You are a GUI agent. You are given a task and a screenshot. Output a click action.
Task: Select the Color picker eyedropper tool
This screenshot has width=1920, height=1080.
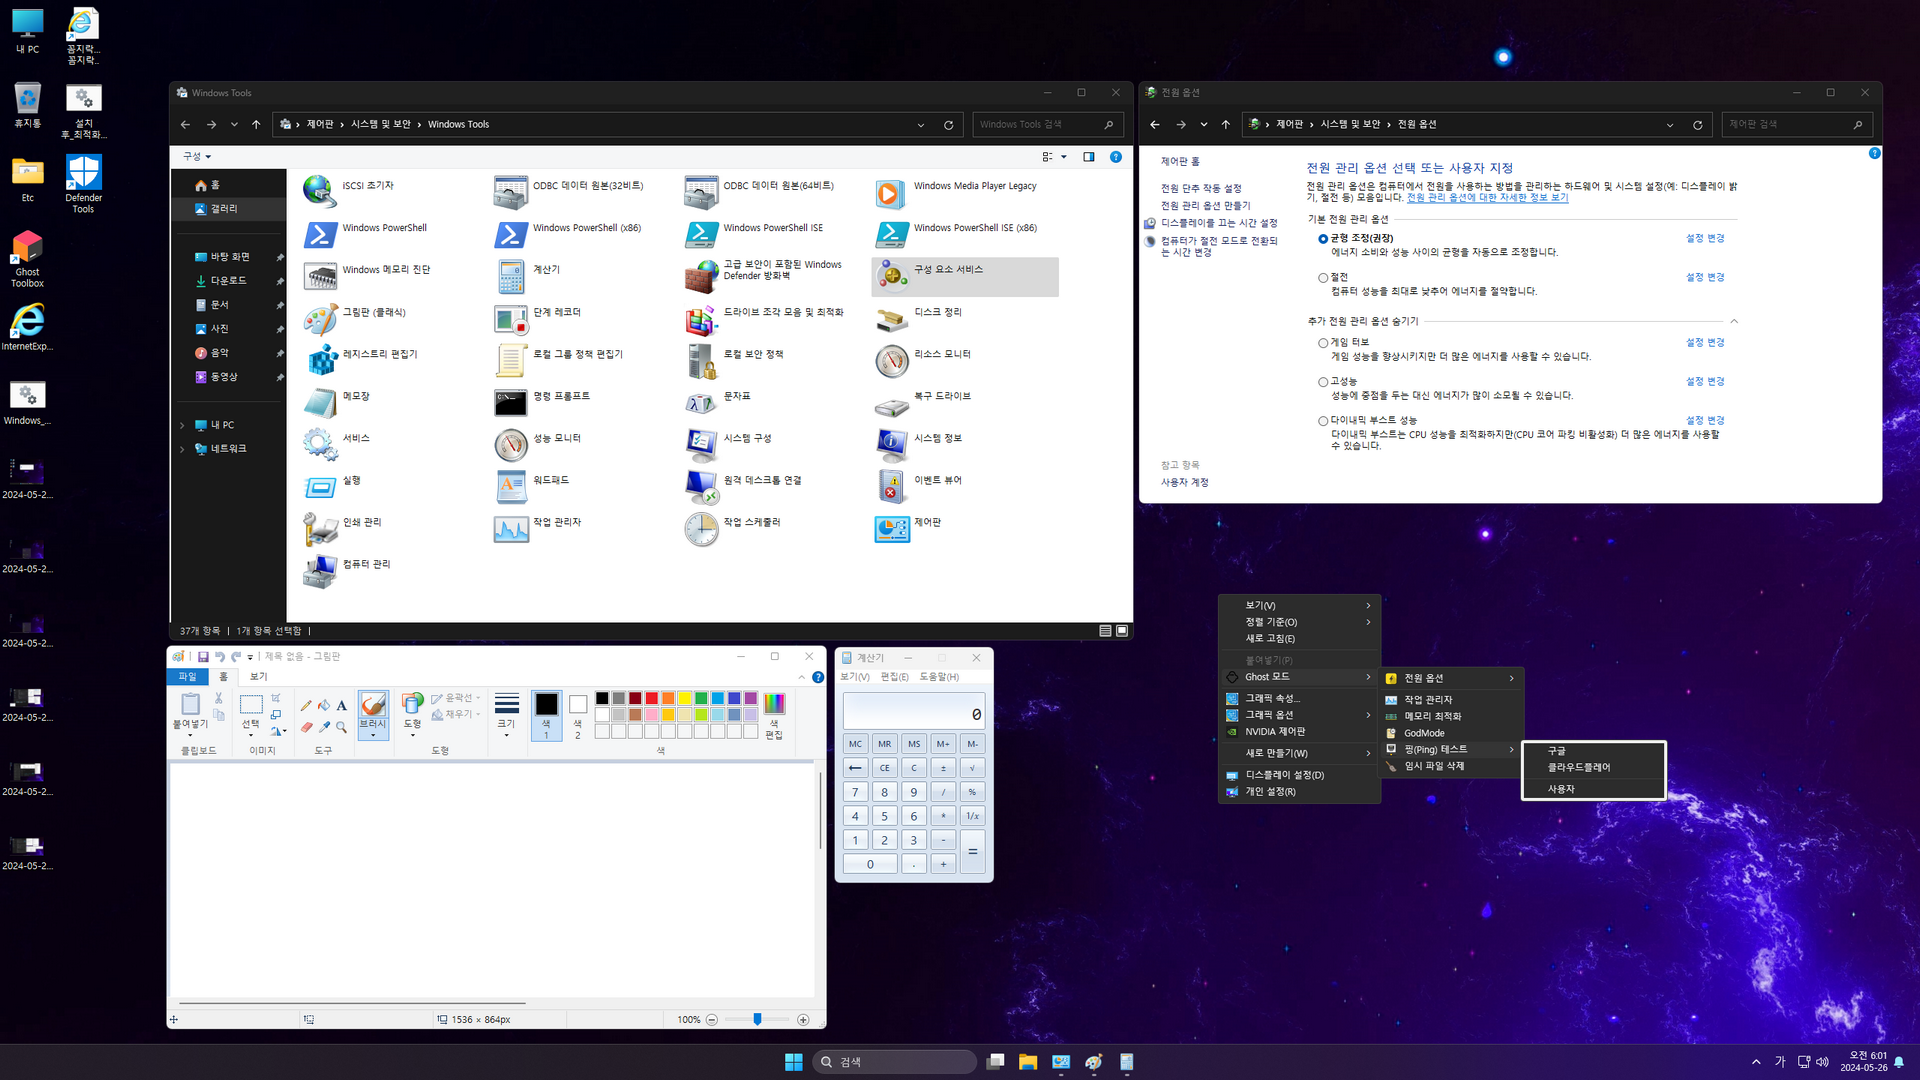point(324,727)
